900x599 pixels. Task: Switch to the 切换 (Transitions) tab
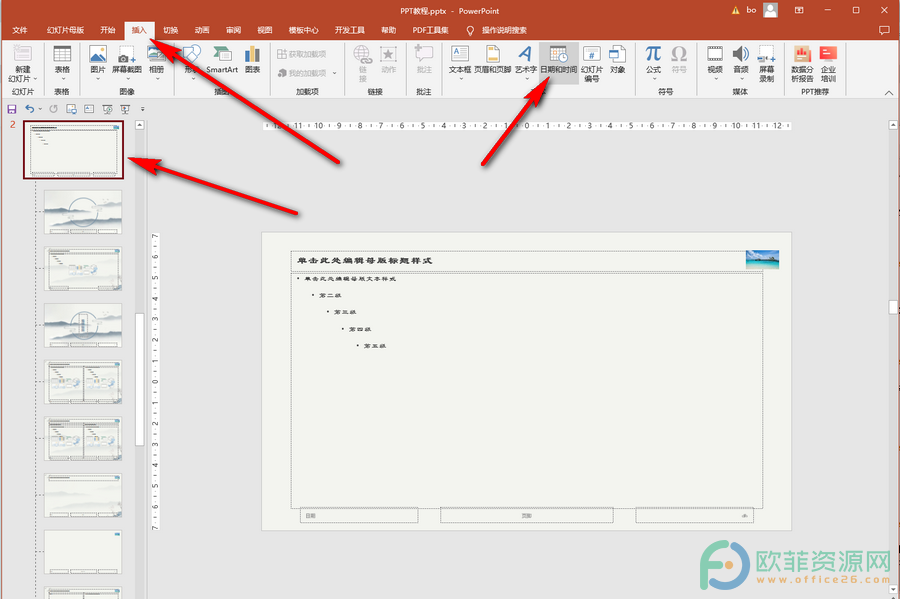pyautogui.click(x=170, y=30)
